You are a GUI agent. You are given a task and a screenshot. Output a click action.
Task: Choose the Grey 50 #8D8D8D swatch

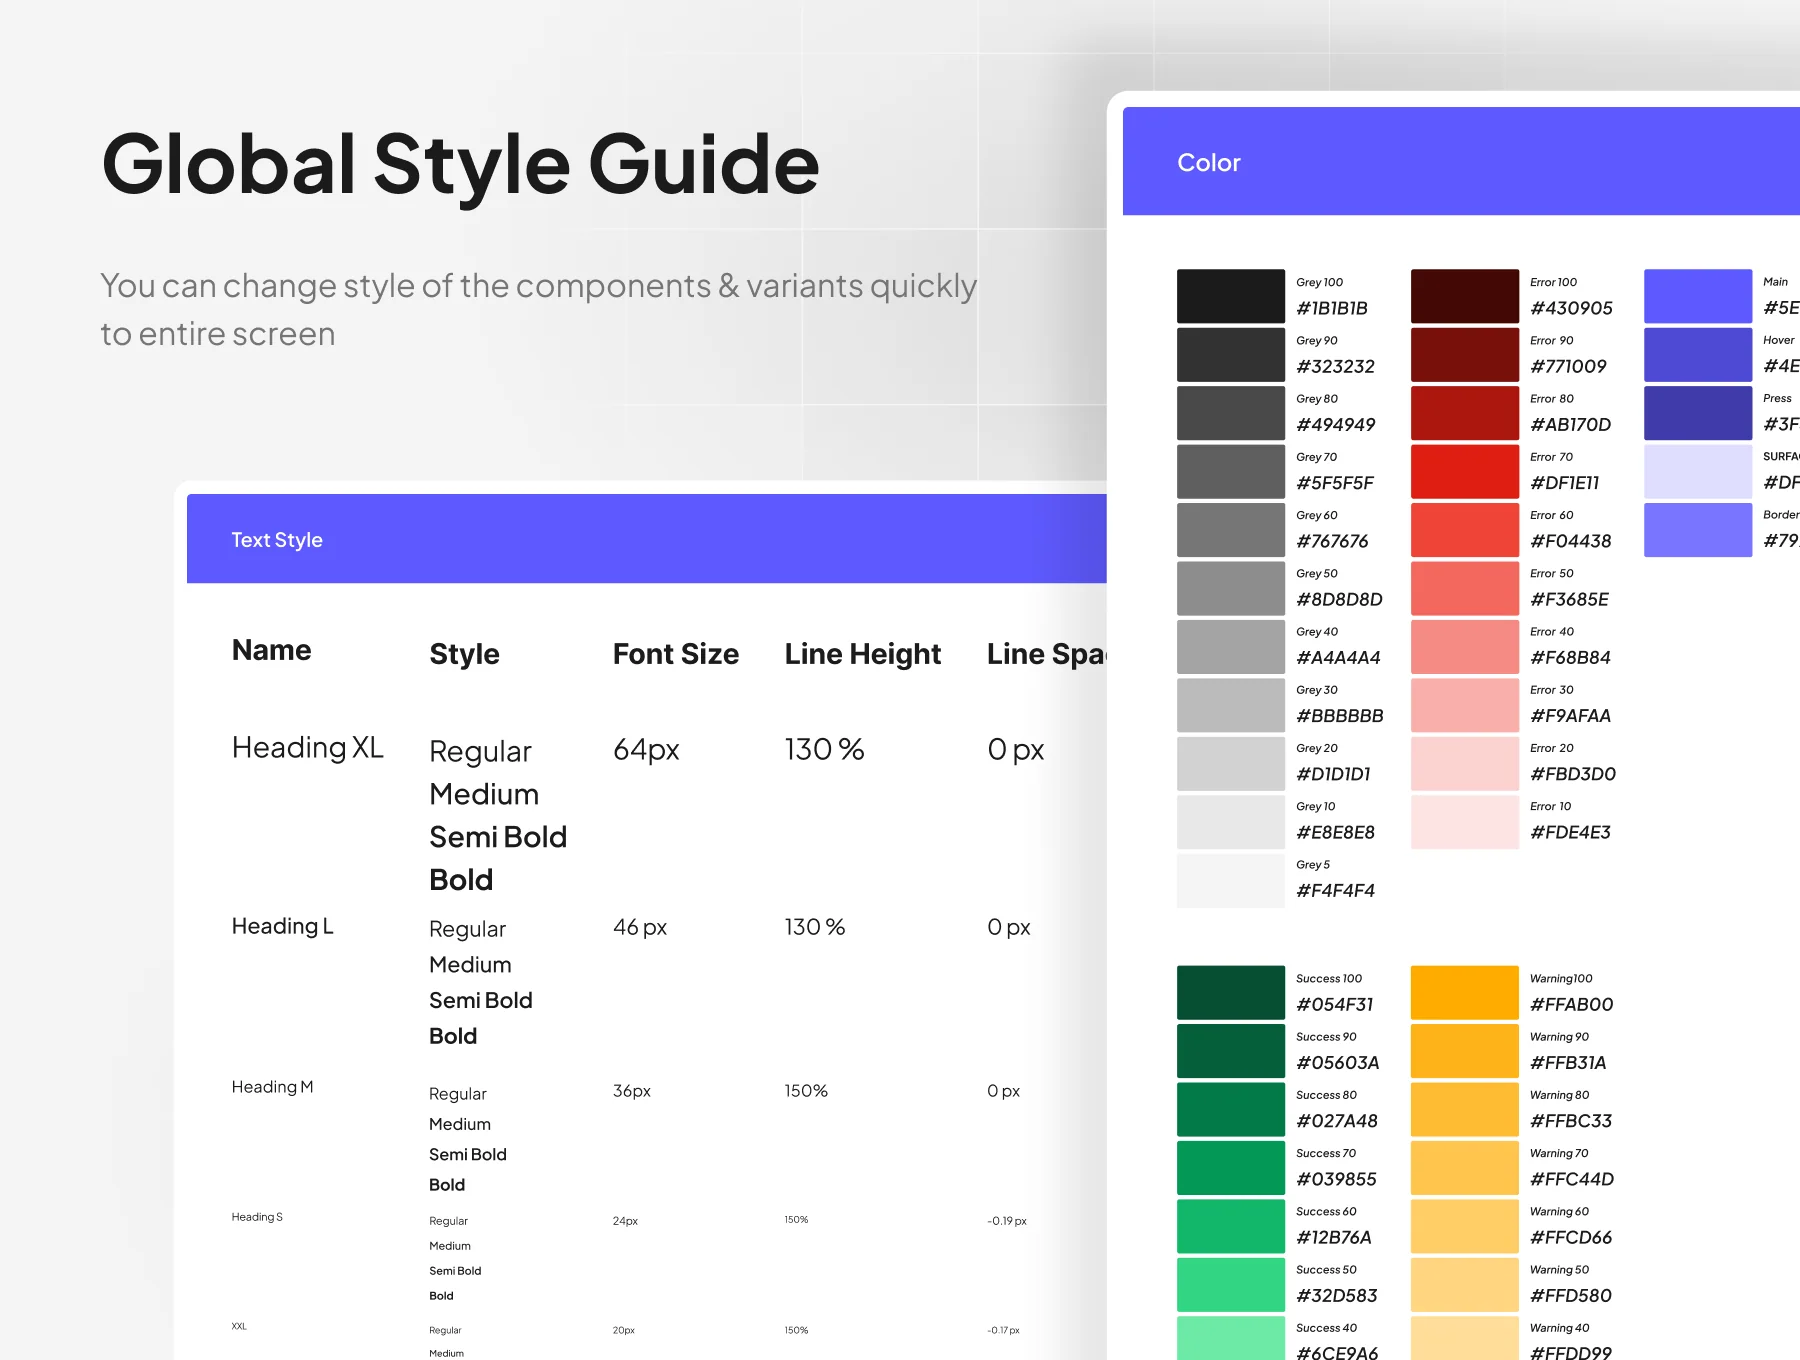(x=1230, y=587)
